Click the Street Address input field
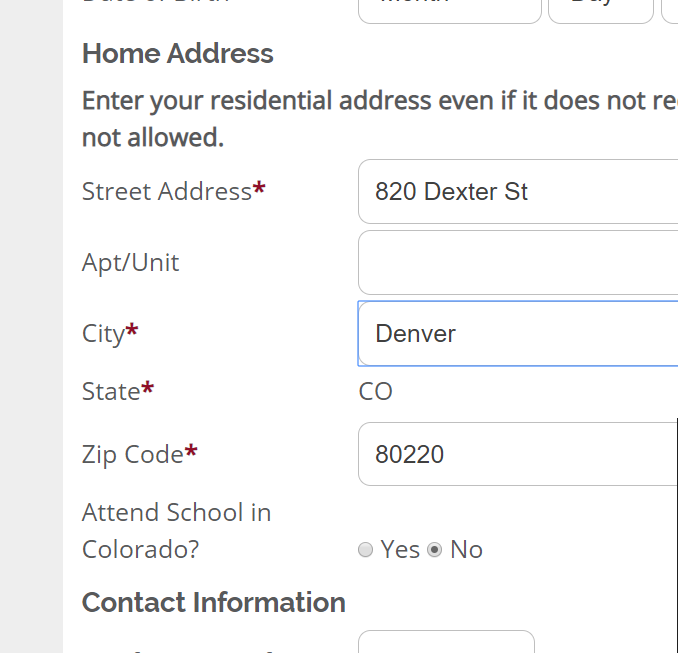Image resolution: width=678 pixels, height=653 pixels. point(517,191)
